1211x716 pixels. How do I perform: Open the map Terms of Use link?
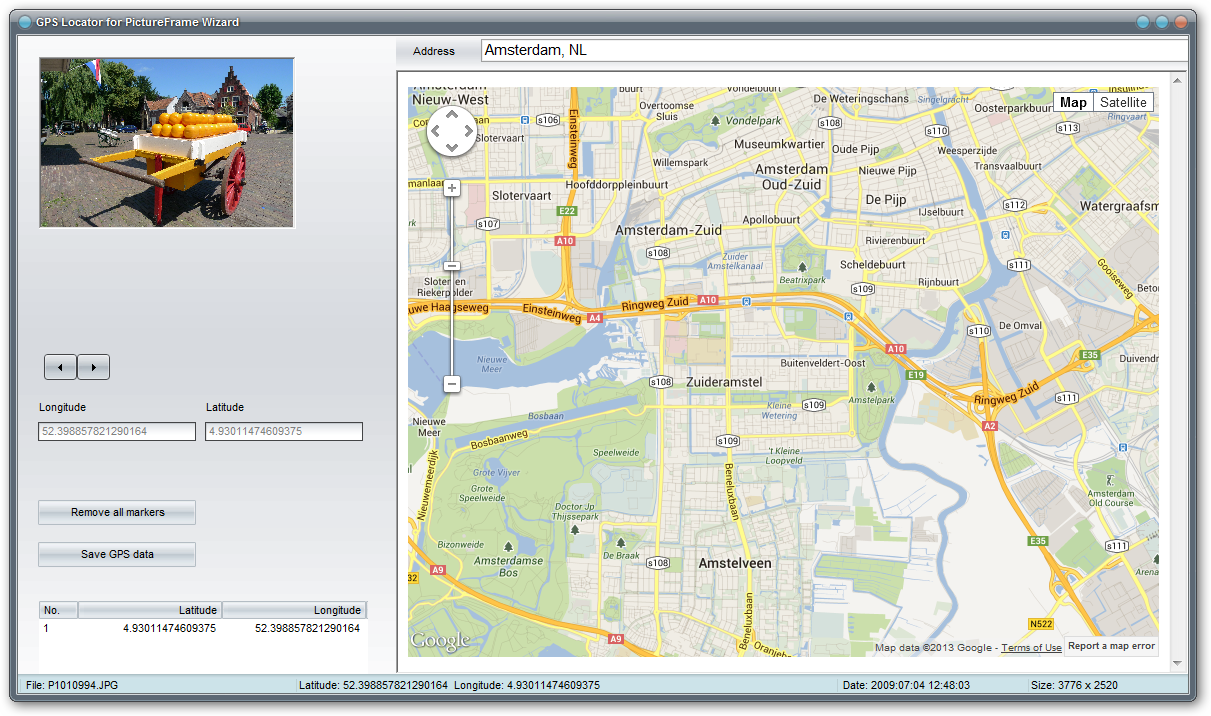(x=1031, y=648)
